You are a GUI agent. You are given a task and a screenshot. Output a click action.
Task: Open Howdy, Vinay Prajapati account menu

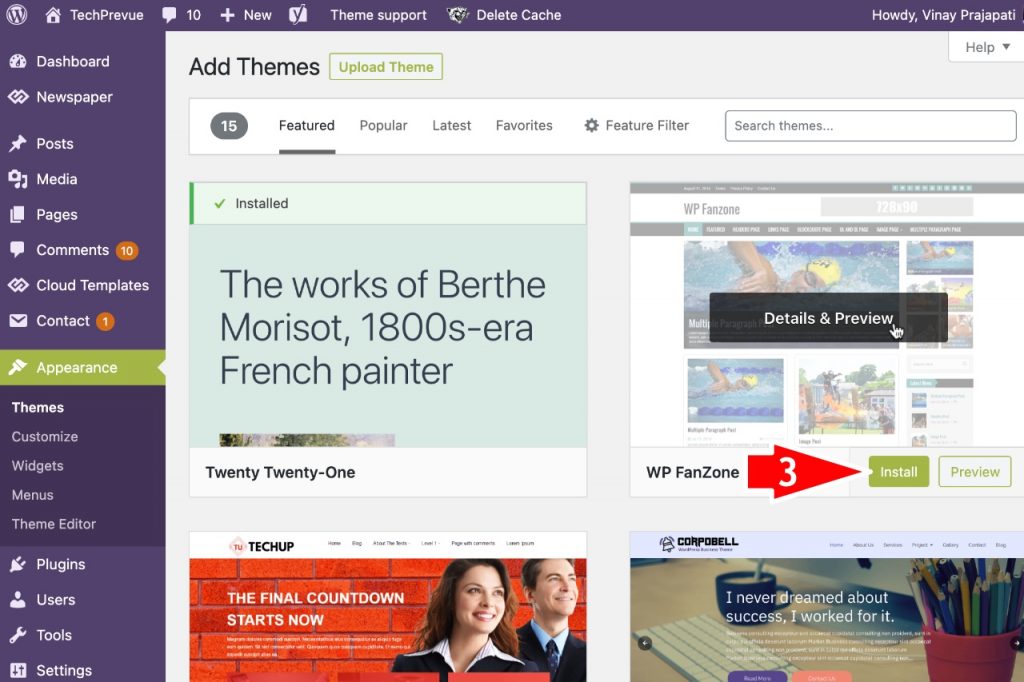[x=944, y=15]
